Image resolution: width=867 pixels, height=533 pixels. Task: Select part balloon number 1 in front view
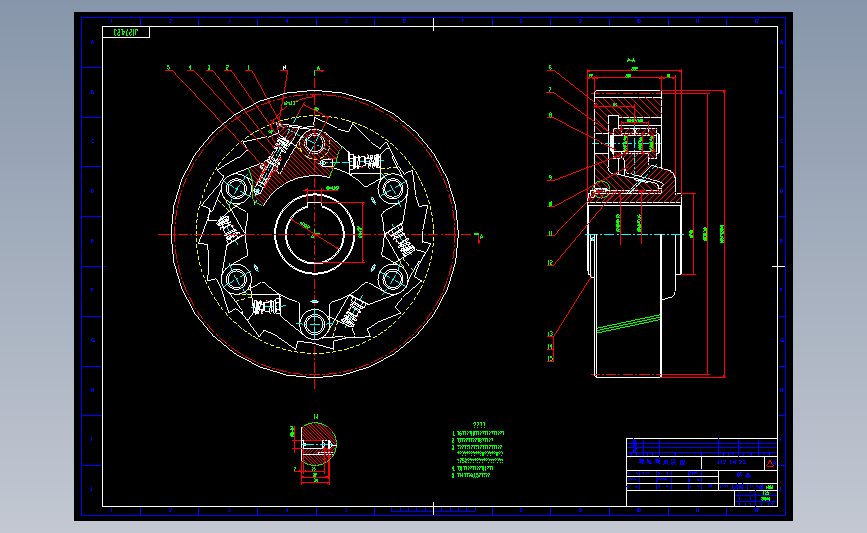pyautogui.click(x=248, y=68)
